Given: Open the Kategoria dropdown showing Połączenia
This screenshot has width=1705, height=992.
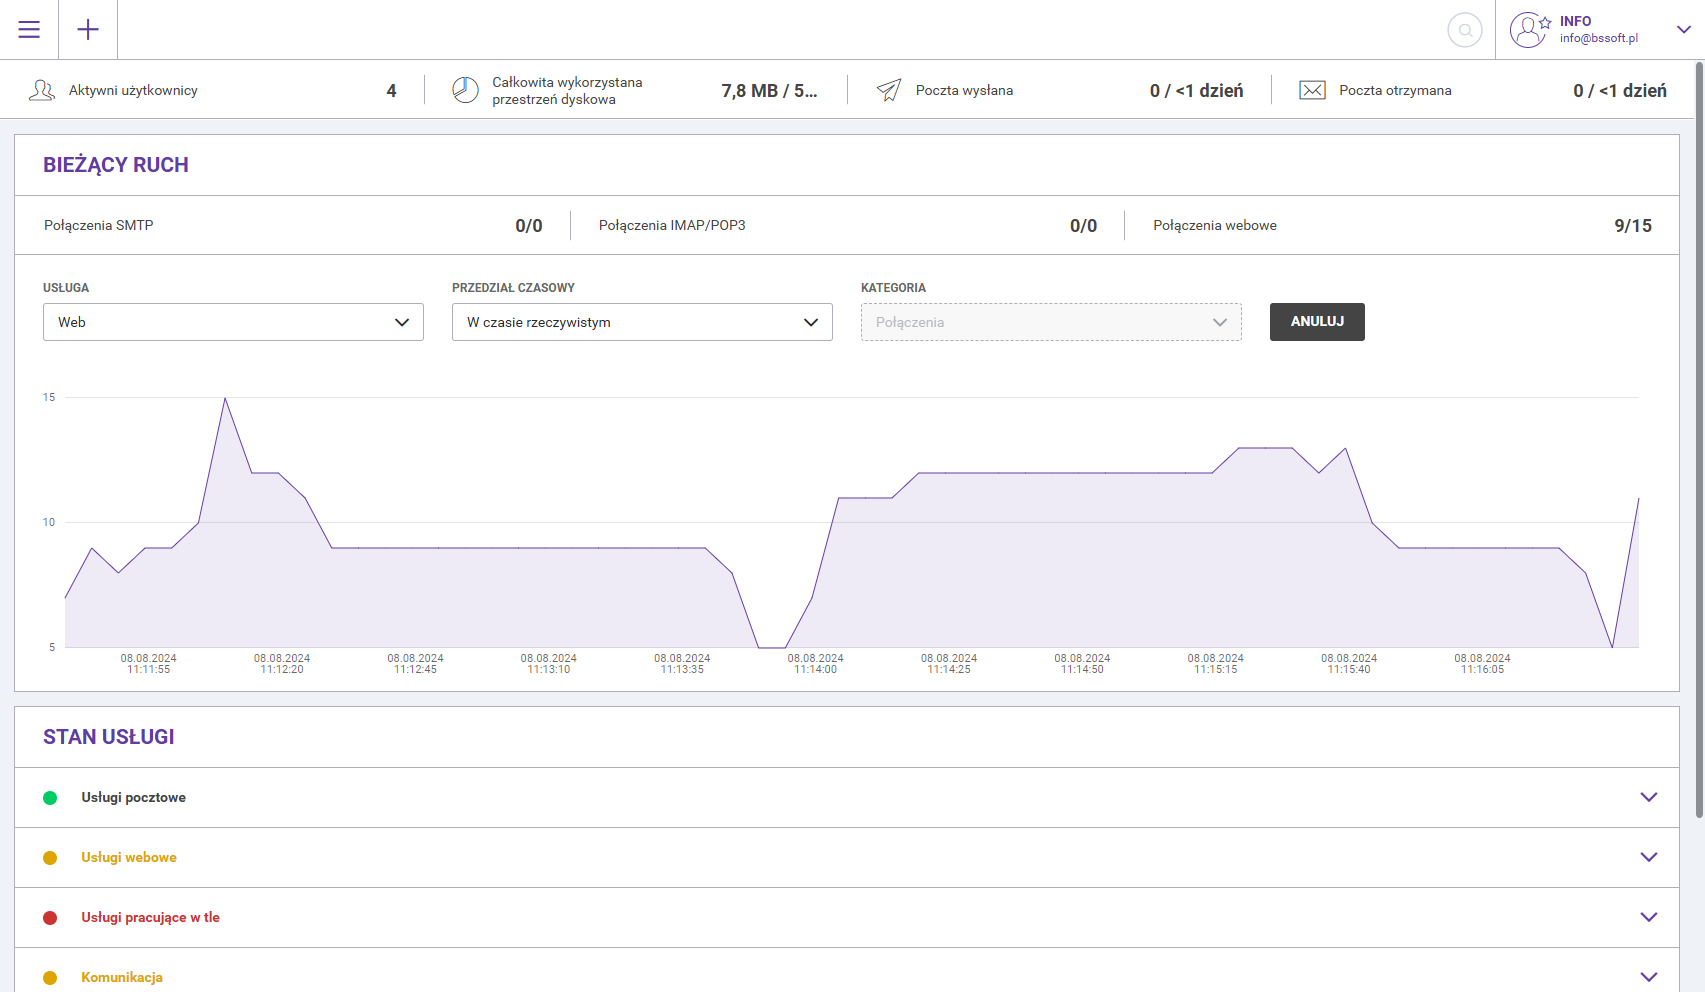Looking at the screenshot, I should tap(1050, 322).
